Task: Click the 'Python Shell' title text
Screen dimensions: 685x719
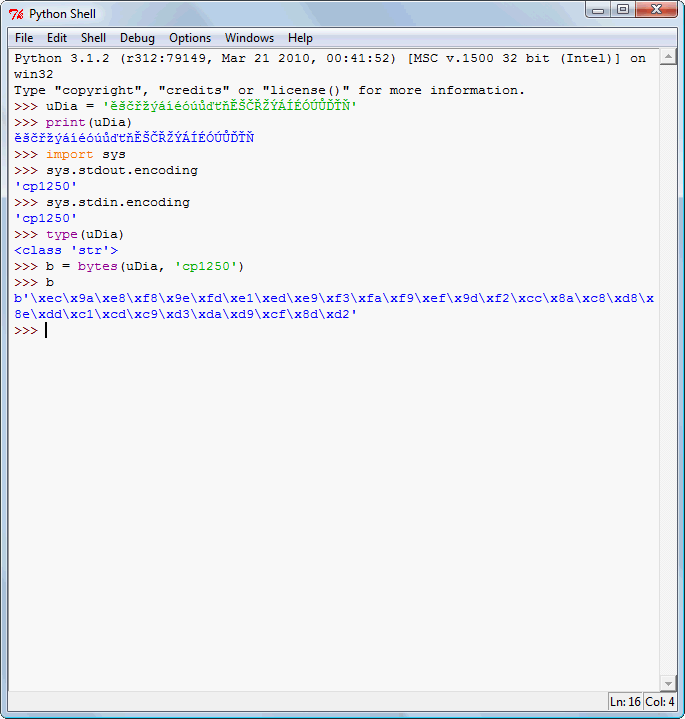Action: tap(62, 14)
